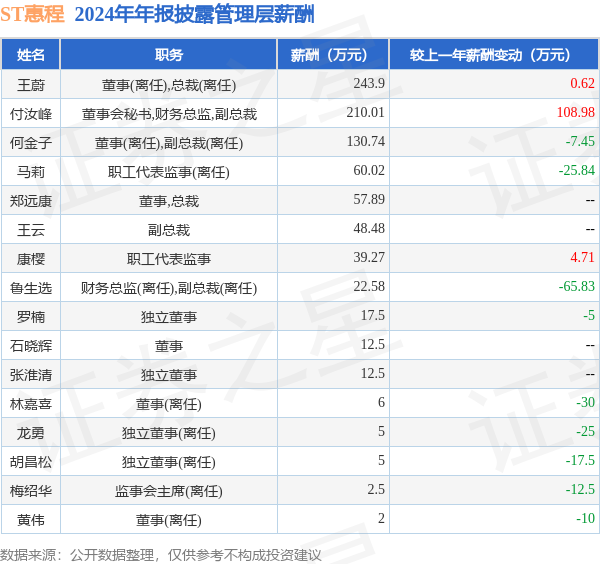The height and width of the screenshot is (564, 600).
Task: Click the salary change value 4.71
Action: click(x=582, y=258)
